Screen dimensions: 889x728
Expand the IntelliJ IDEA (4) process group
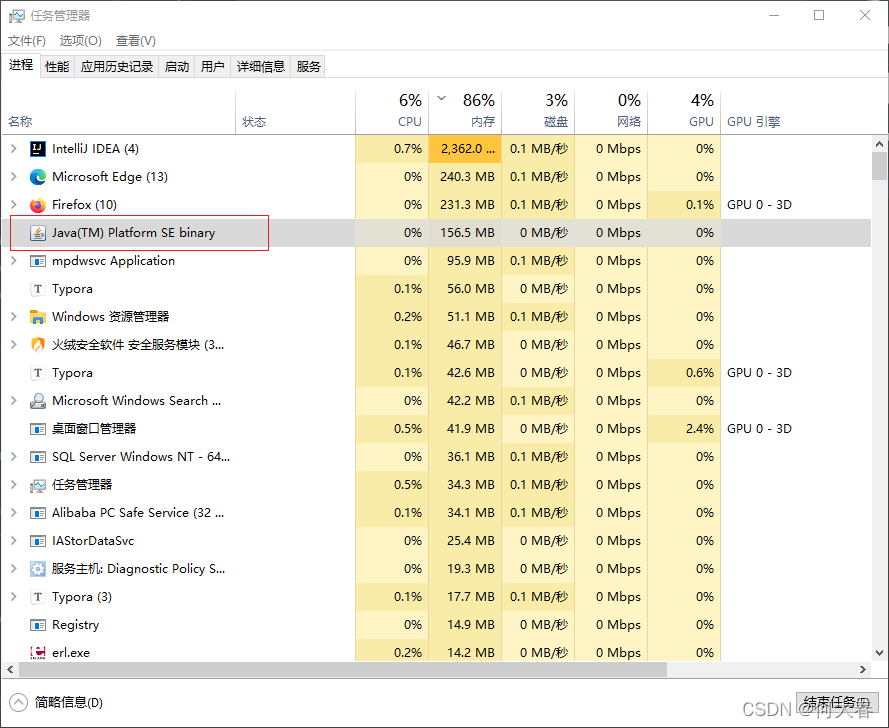click(x=14, y=149)
